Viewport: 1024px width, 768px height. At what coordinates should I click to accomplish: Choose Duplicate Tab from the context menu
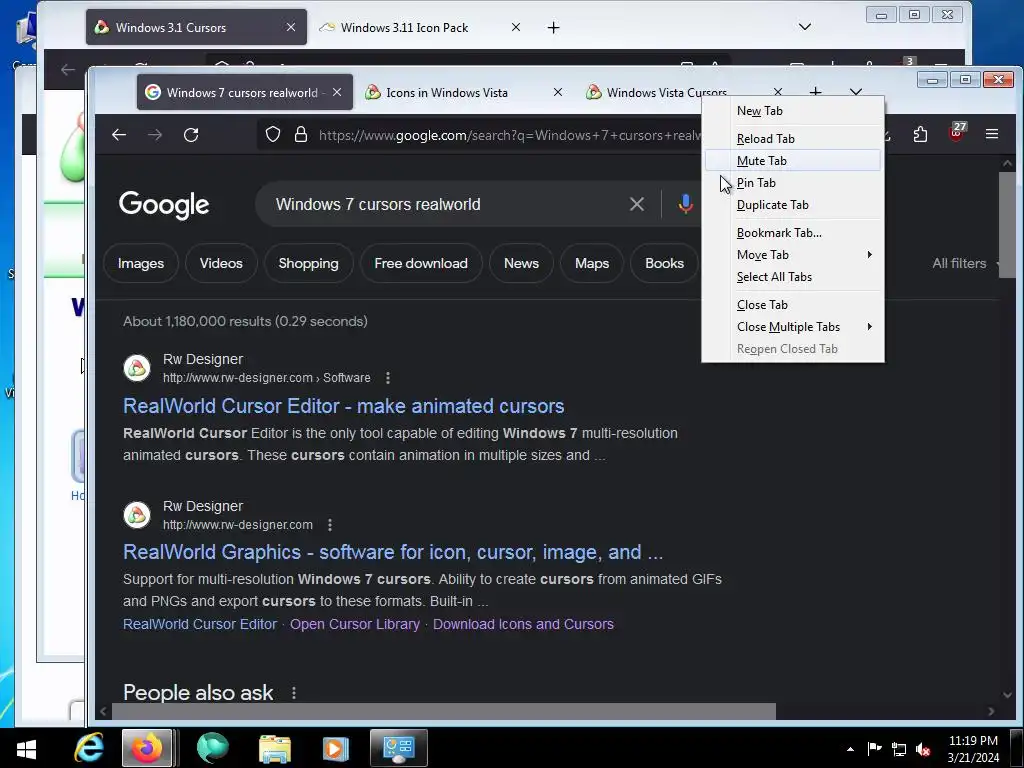click(793, 205)
